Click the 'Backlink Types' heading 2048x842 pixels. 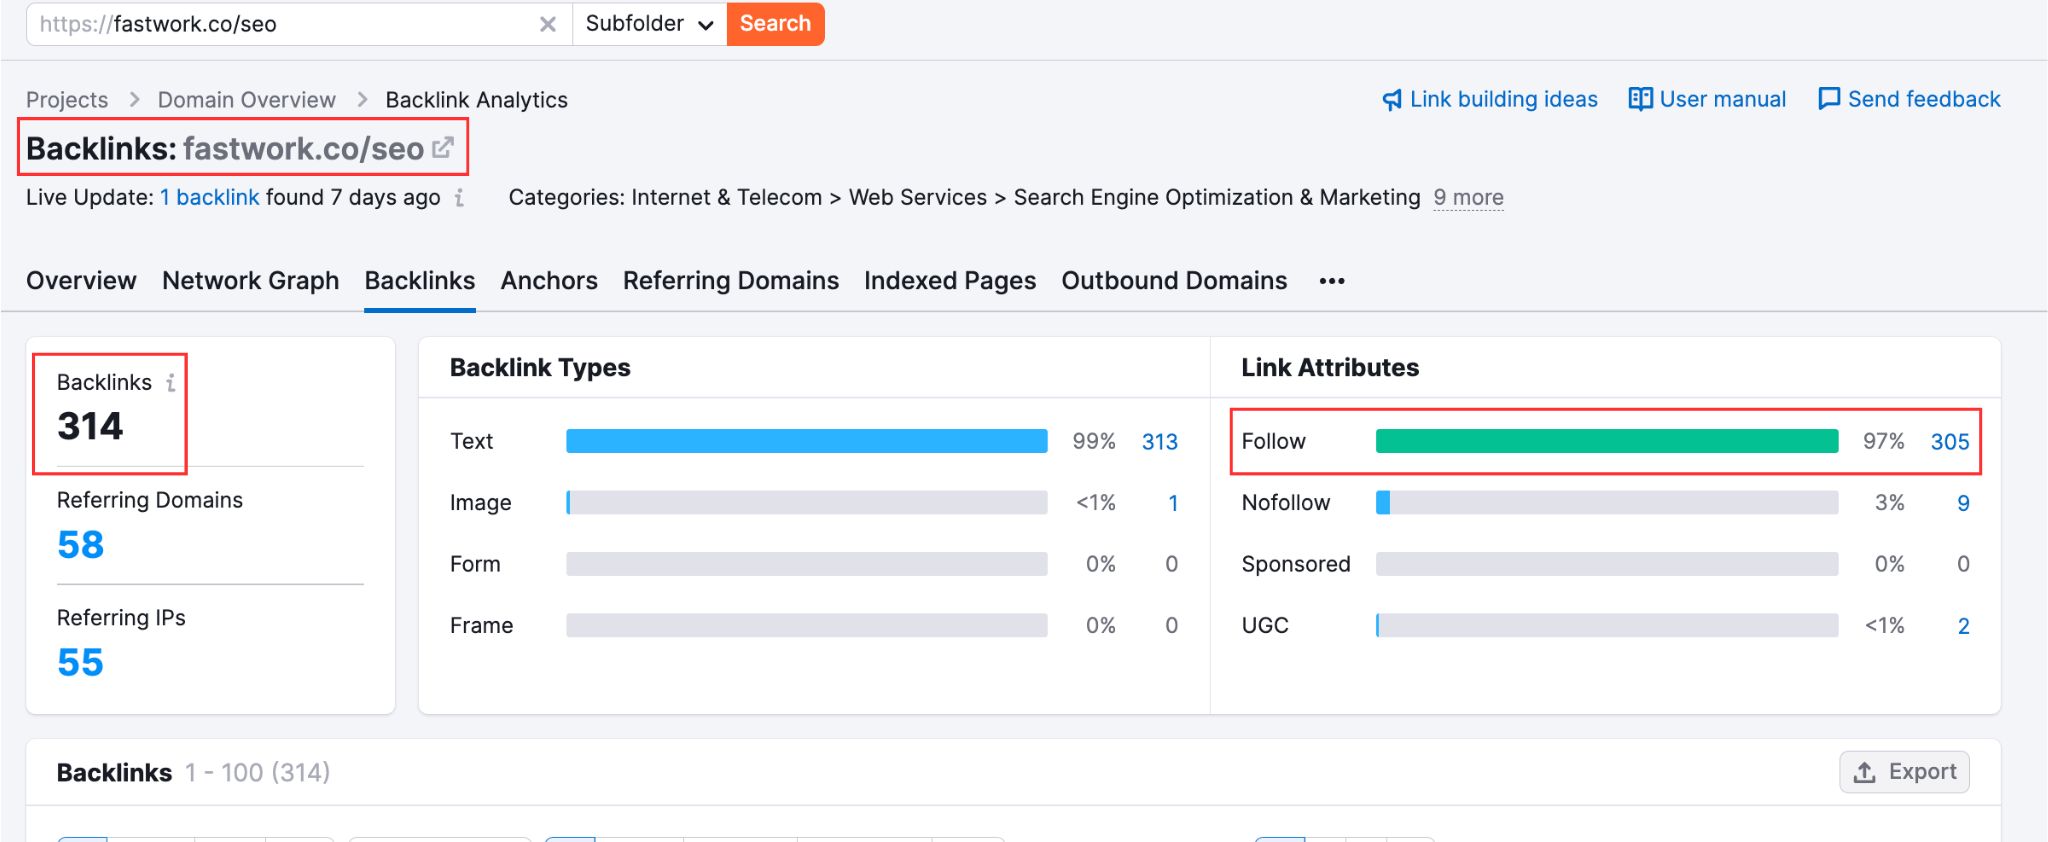point(540,368)
